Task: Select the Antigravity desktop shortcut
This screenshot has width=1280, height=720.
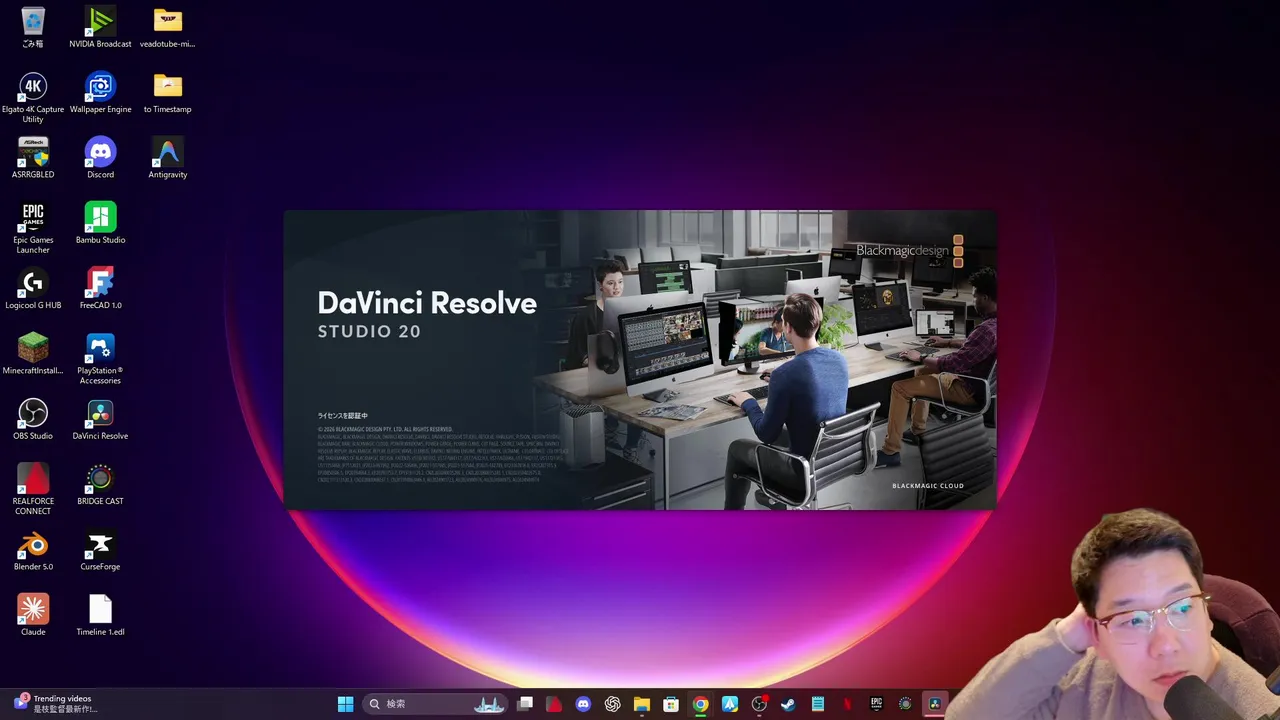Action: (x=167, y=157)
